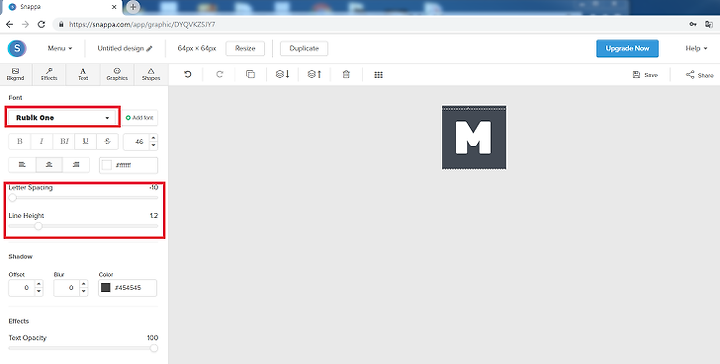
Task: Open the Effects panel tab
Action: point(49,74)
